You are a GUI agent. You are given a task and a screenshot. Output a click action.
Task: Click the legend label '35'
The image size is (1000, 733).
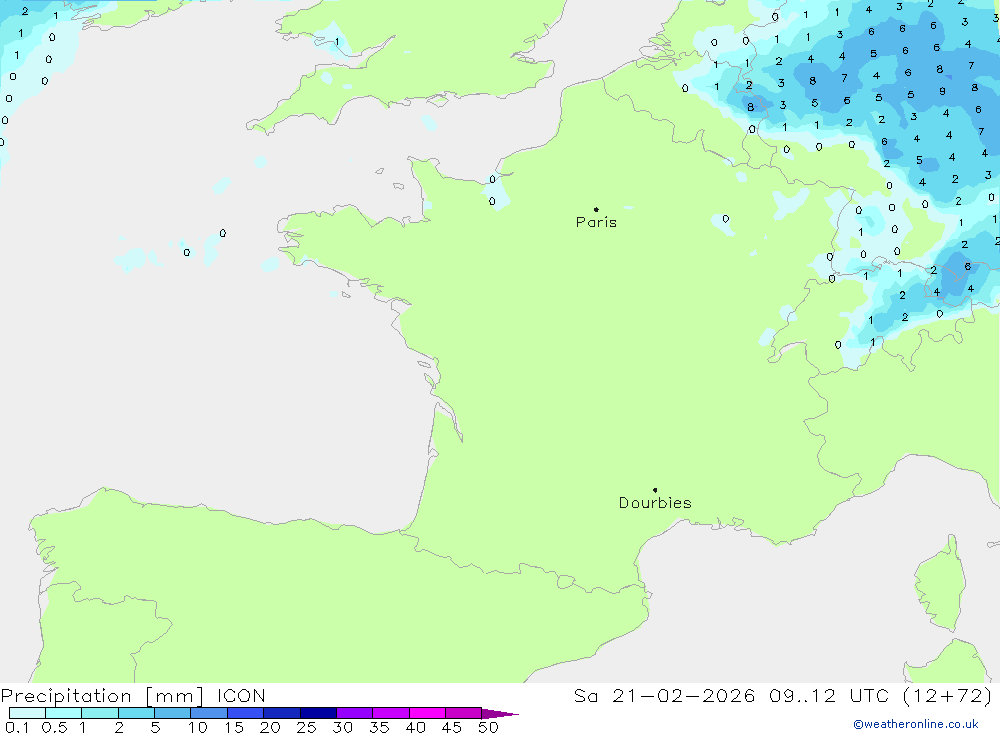pyautogui.click(x=379, y=727)
